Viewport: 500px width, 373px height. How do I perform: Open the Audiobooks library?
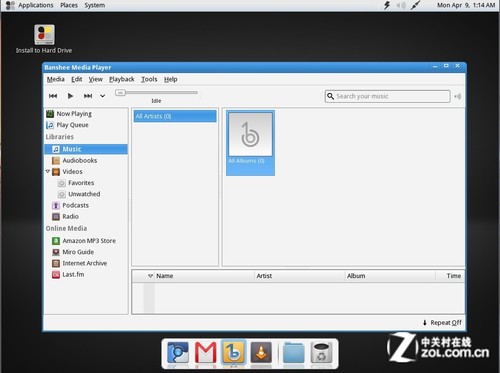click(86, 160)
